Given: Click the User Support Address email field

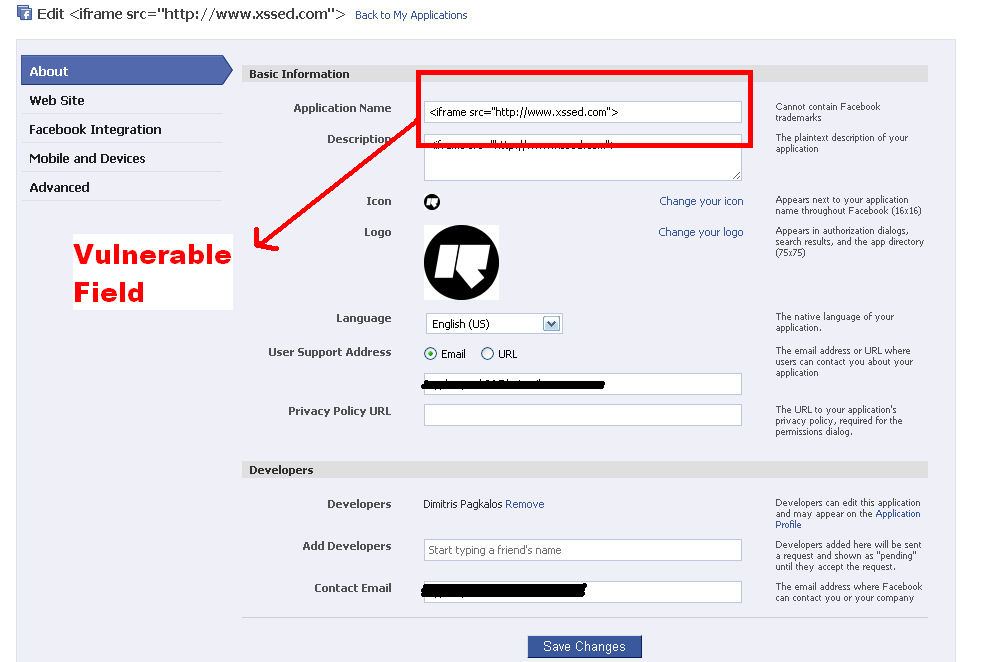Looking at the screenshot, I should click(582, 384).
